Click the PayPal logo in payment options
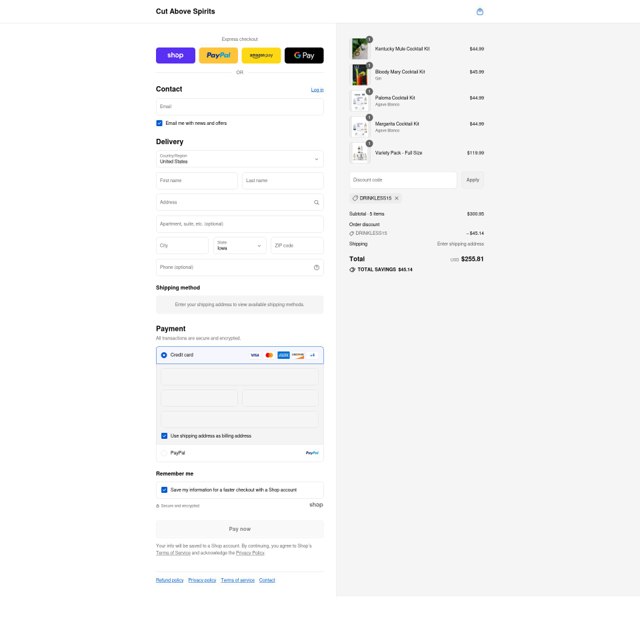This screenshot has width=640, height=623. tap(312, 453)
